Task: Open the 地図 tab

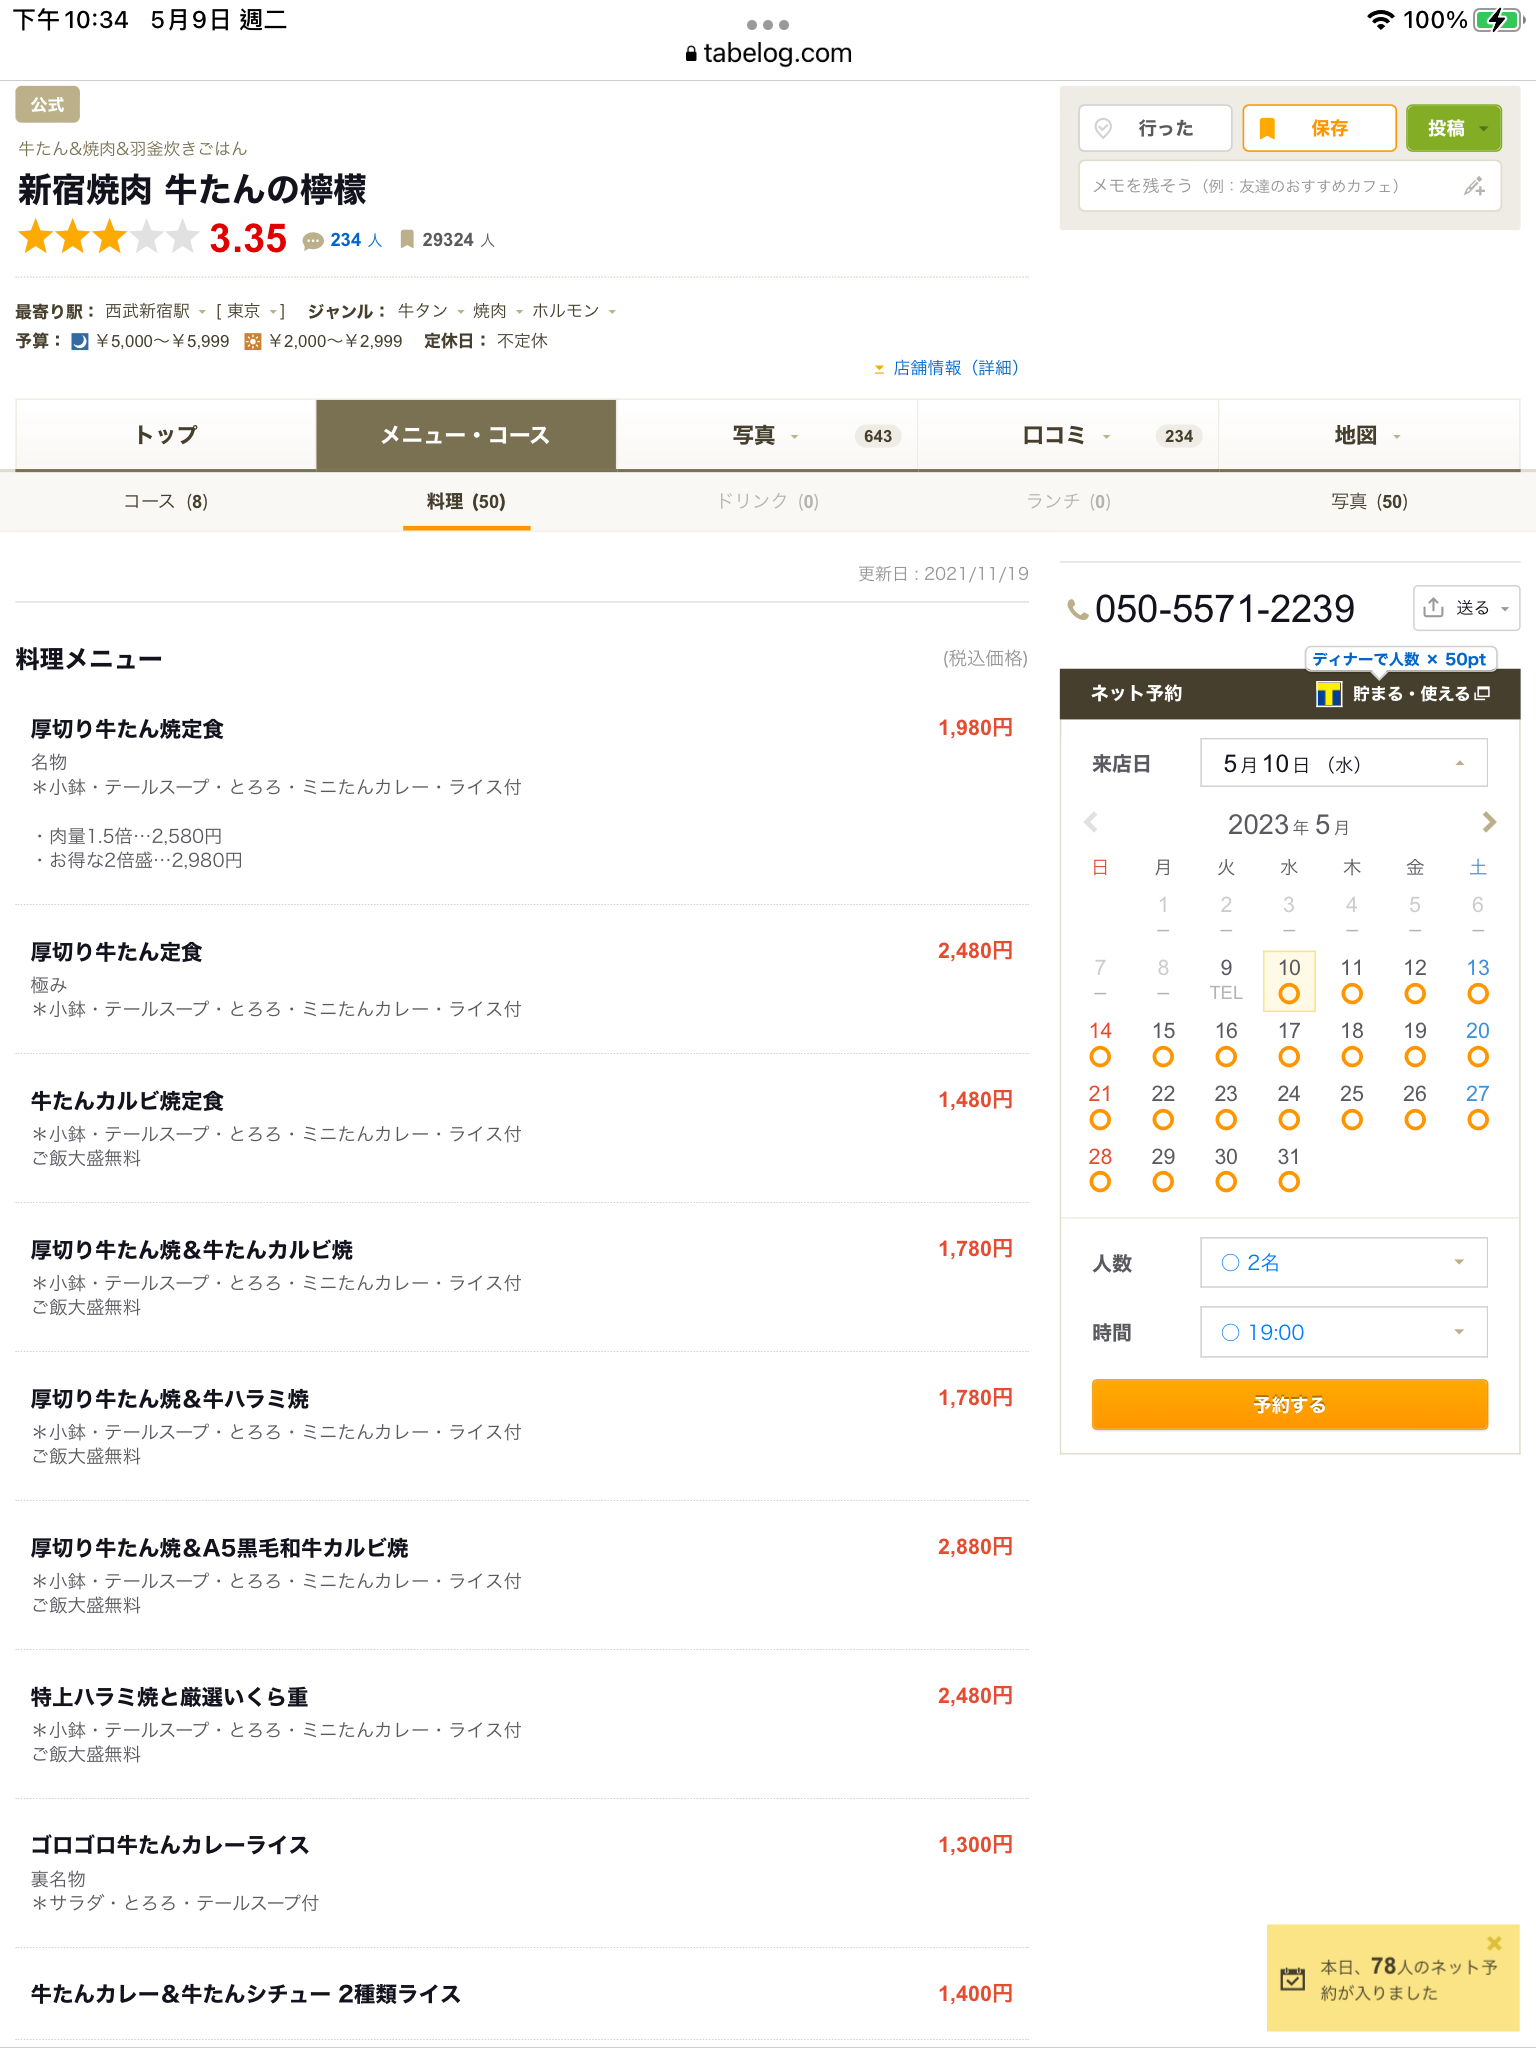Action: point(1369,435)
